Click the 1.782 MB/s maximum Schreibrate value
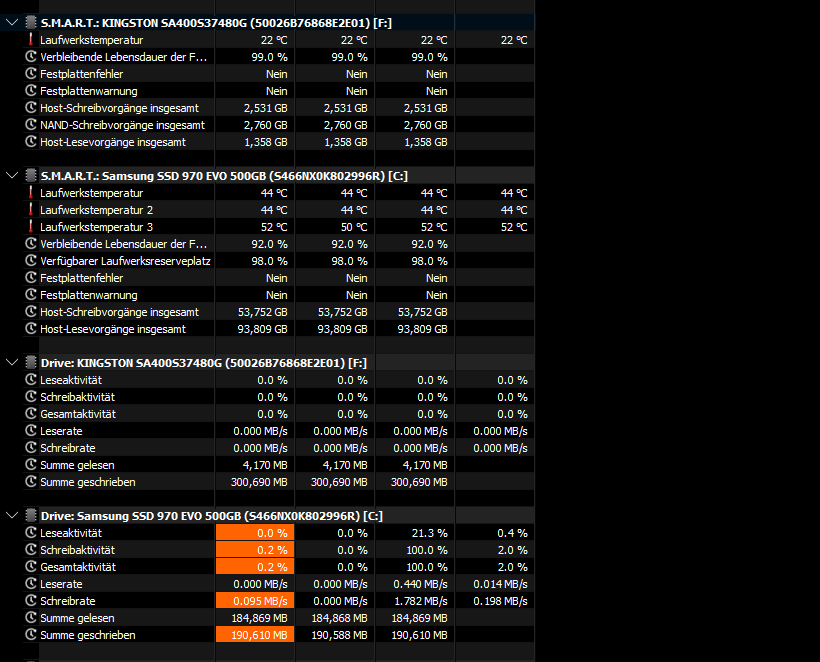820x662 pixels. [x=420, y=601]
